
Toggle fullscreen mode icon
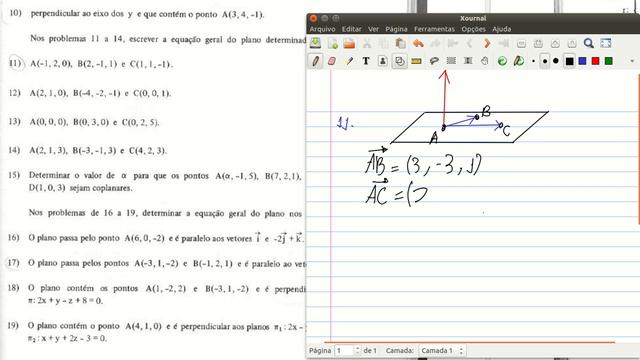pyautogui.click(x=606, y=43)
